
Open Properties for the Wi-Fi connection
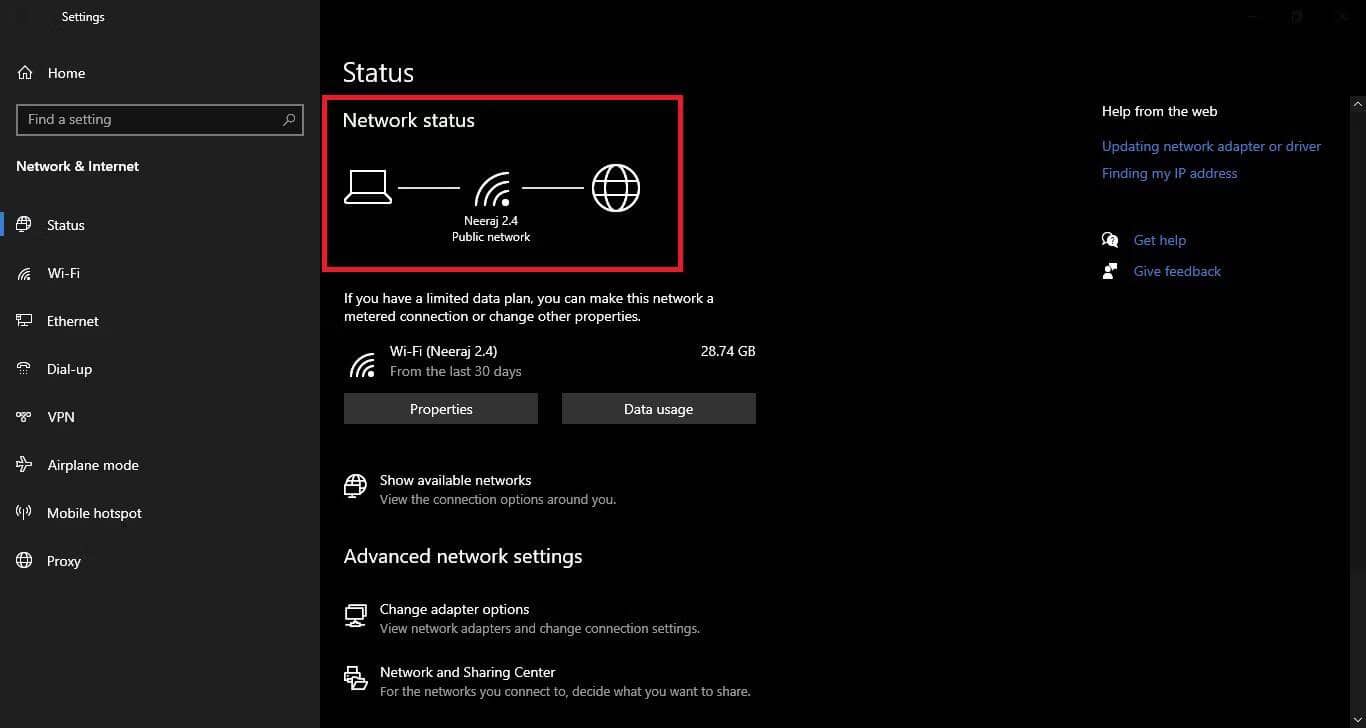440,408
